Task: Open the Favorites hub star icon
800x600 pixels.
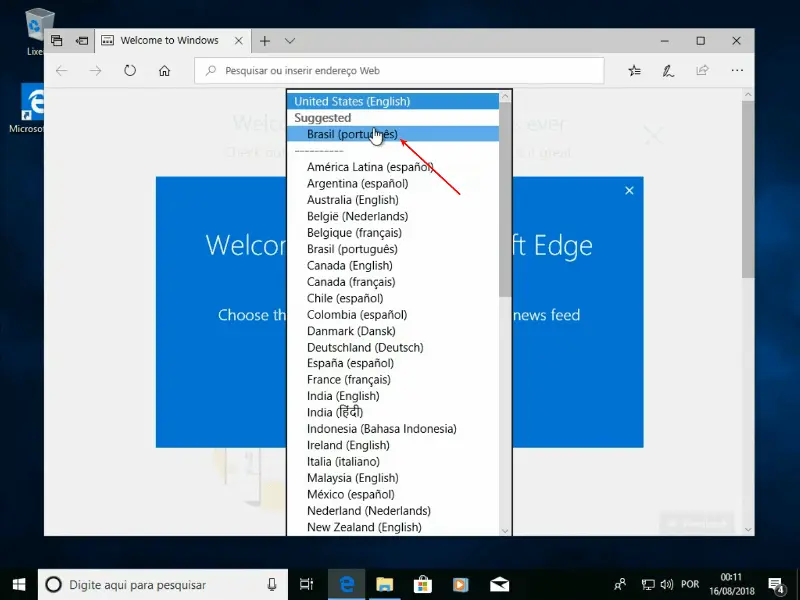Action: pos(634,70)
